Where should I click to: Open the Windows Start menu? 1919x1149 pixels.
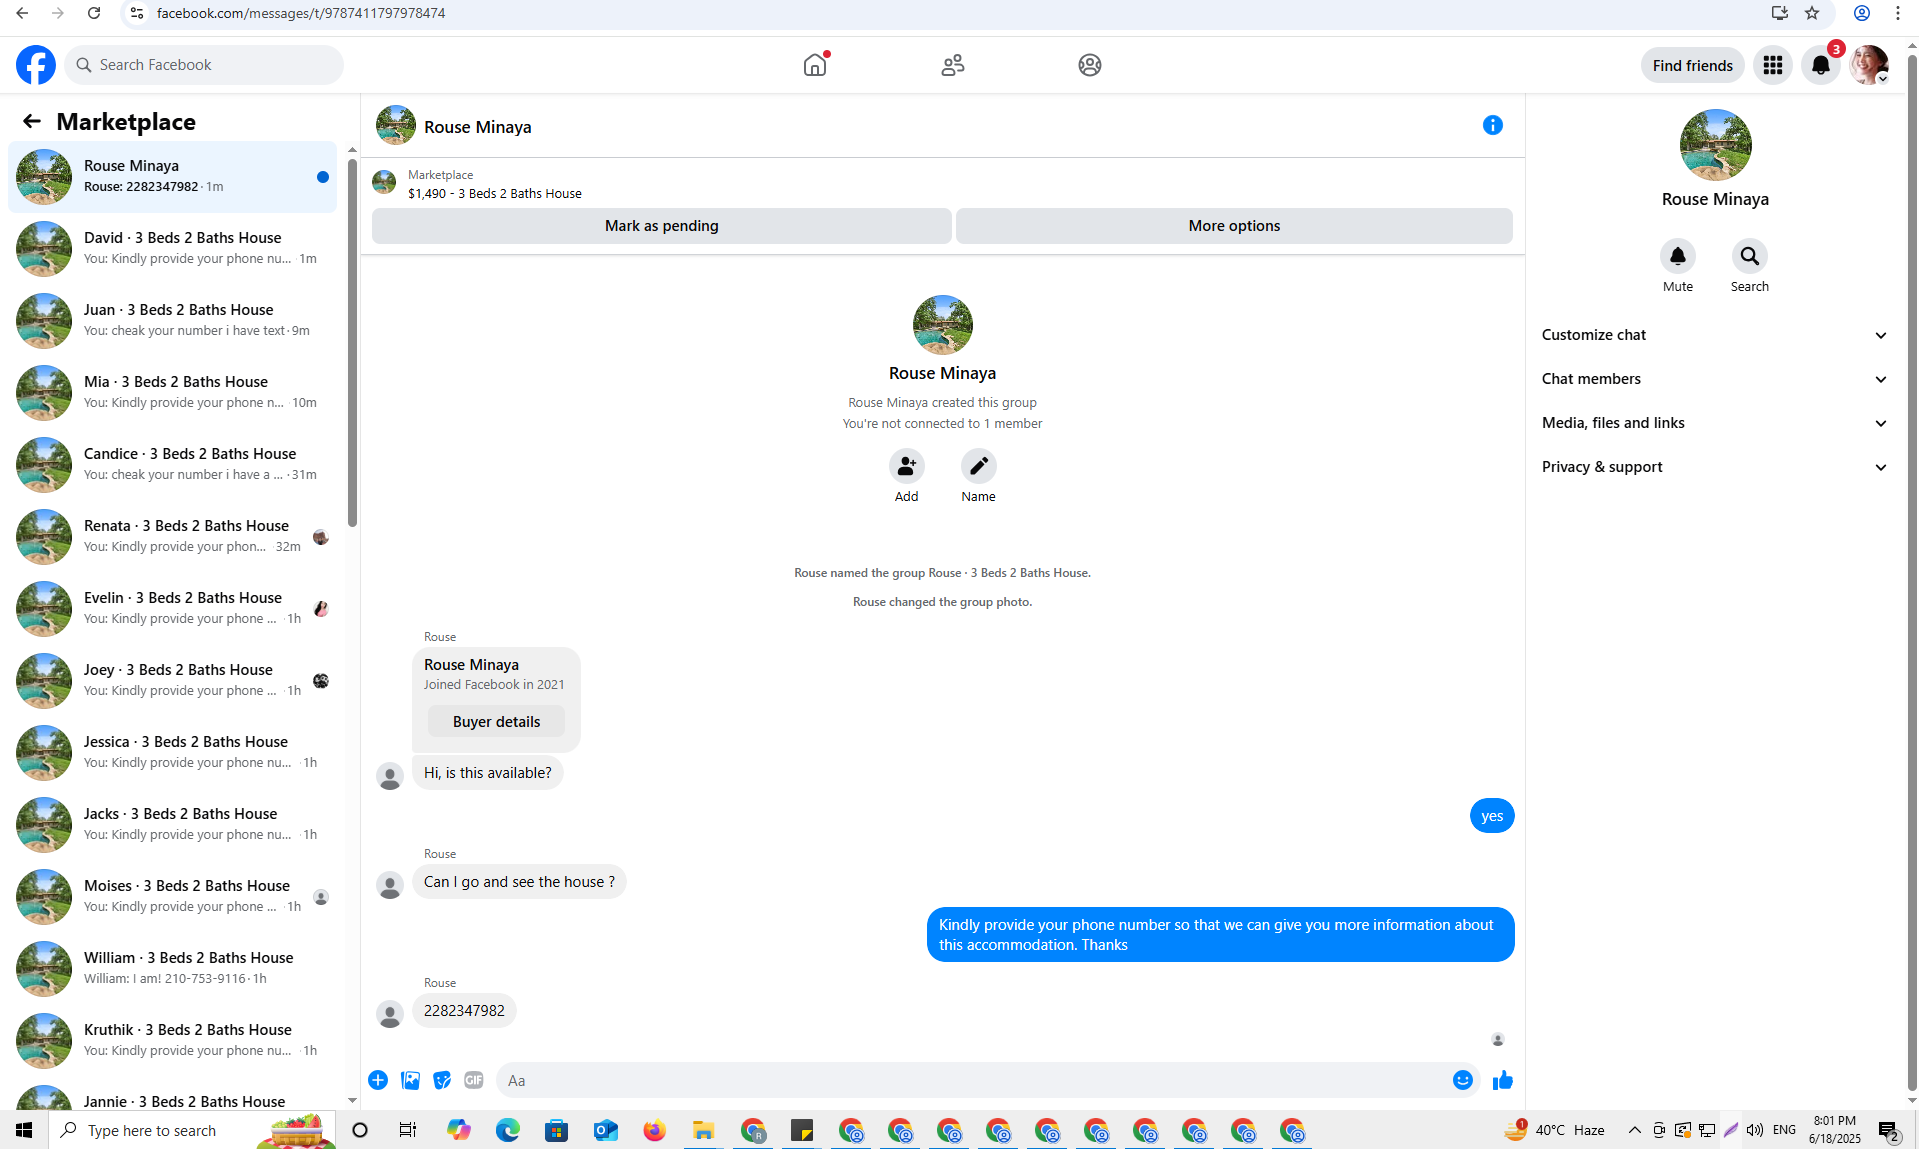pyautogui.click(x=24, y=1130)
